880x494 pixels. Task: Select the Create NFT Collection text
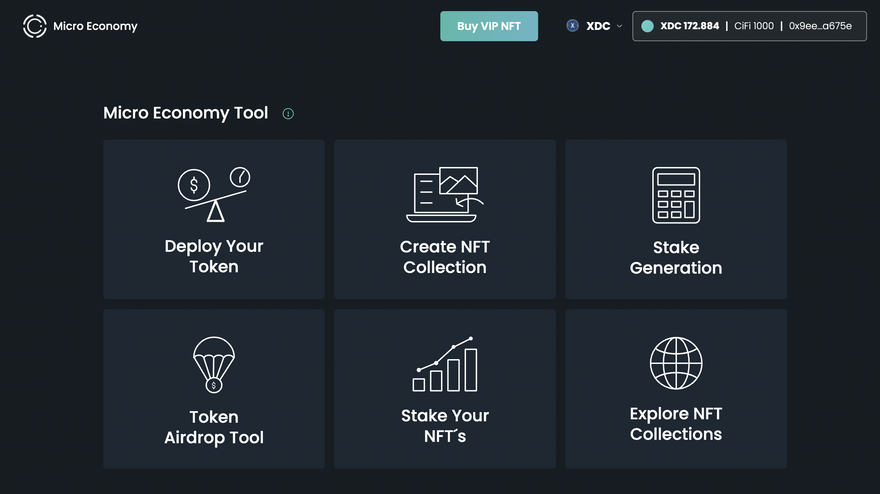point(445,257)
